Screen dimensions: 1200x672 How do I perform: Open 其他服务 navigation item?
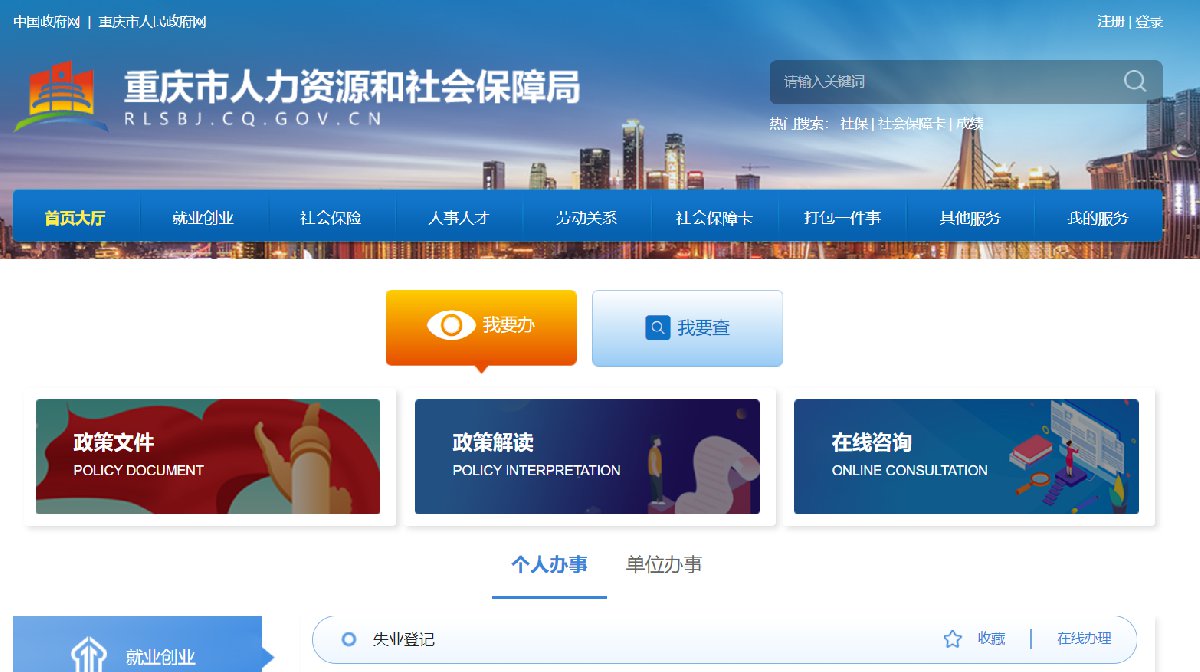pos(970,218)
